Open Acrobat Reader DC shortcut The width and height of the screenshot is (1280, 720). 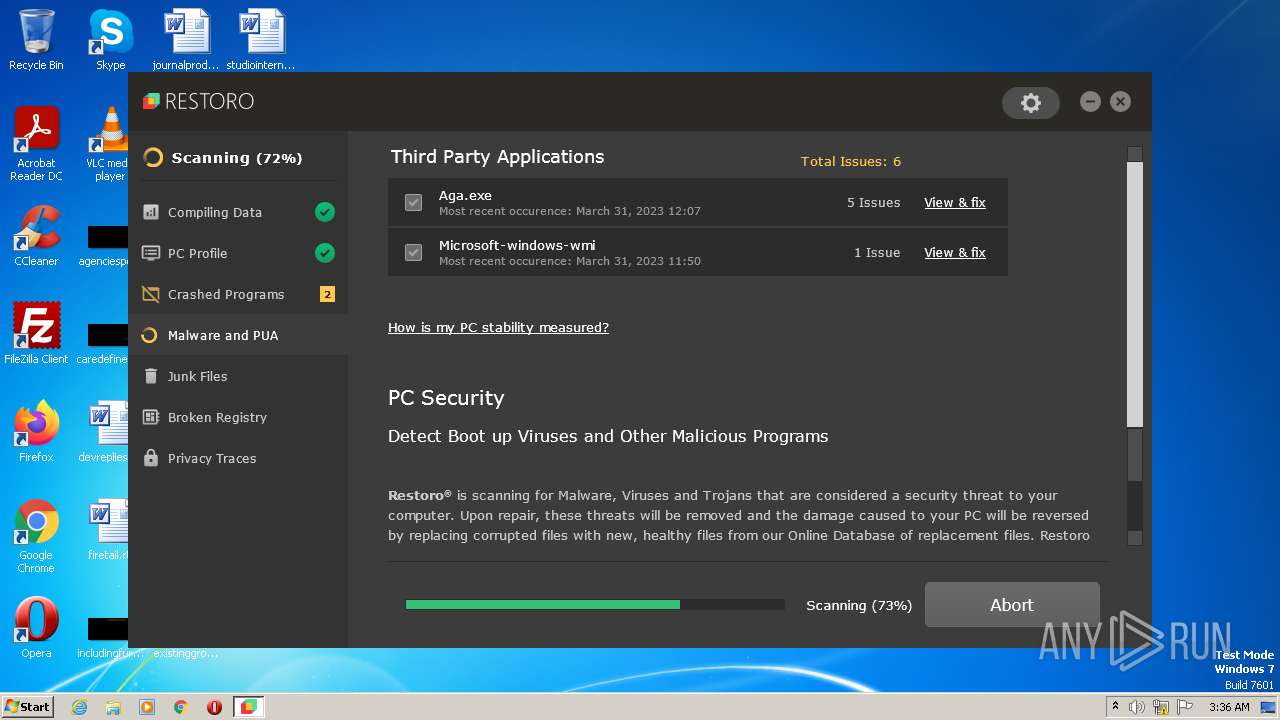(x=36, y=145)
